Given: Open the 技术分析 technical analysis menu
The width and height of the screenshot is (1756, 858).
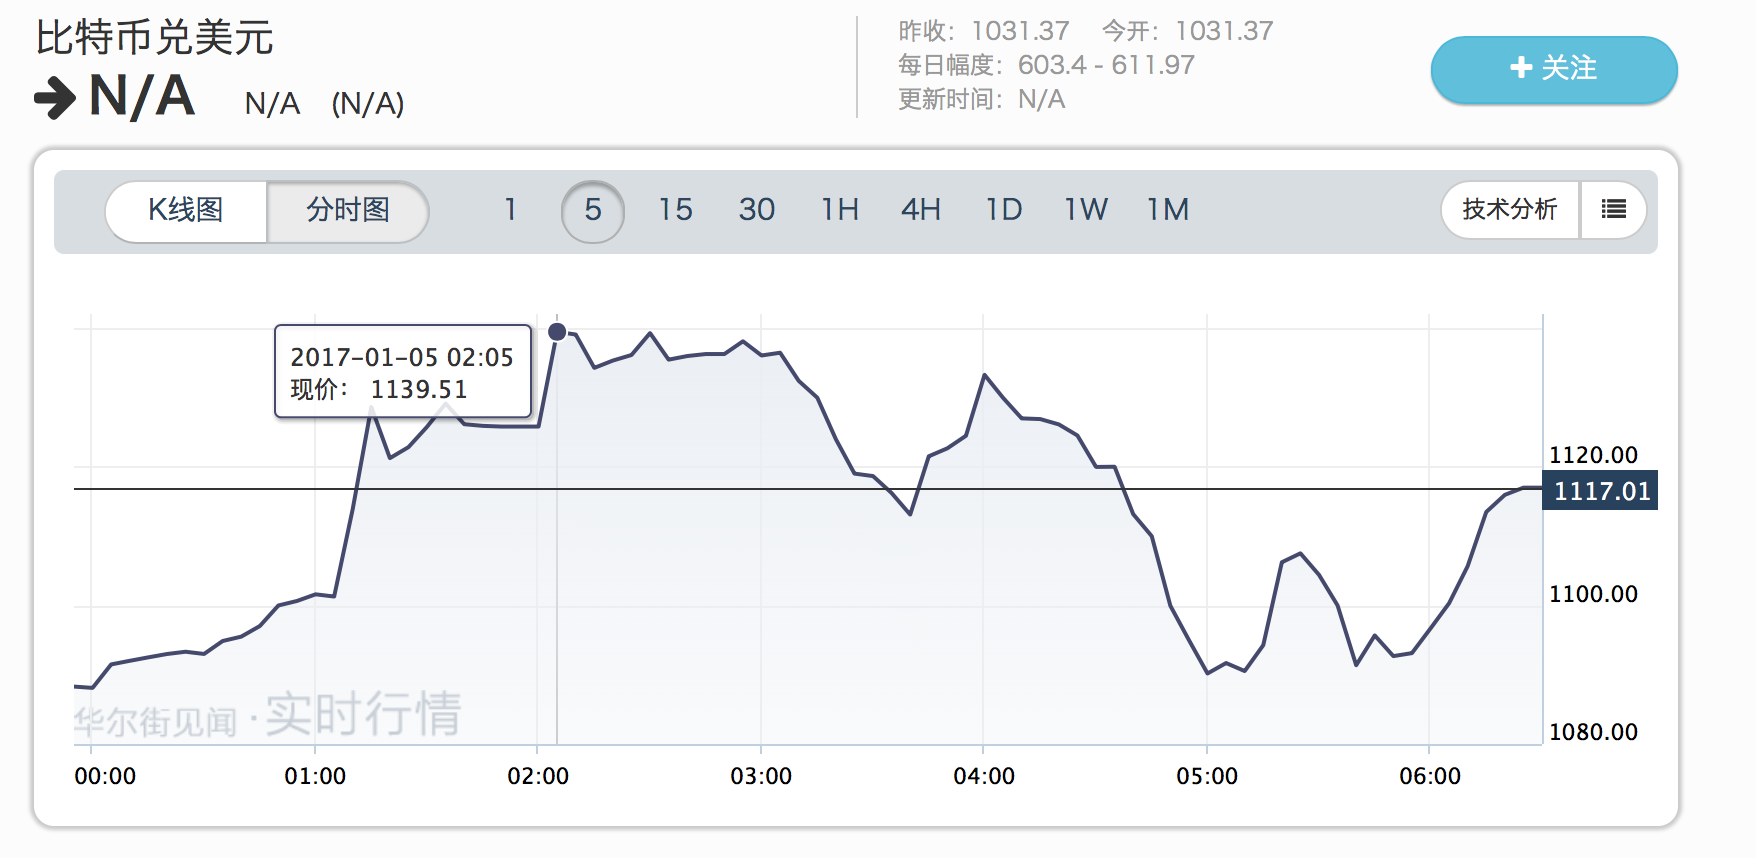Looking at the screenshot, I should pos(1509,210).
